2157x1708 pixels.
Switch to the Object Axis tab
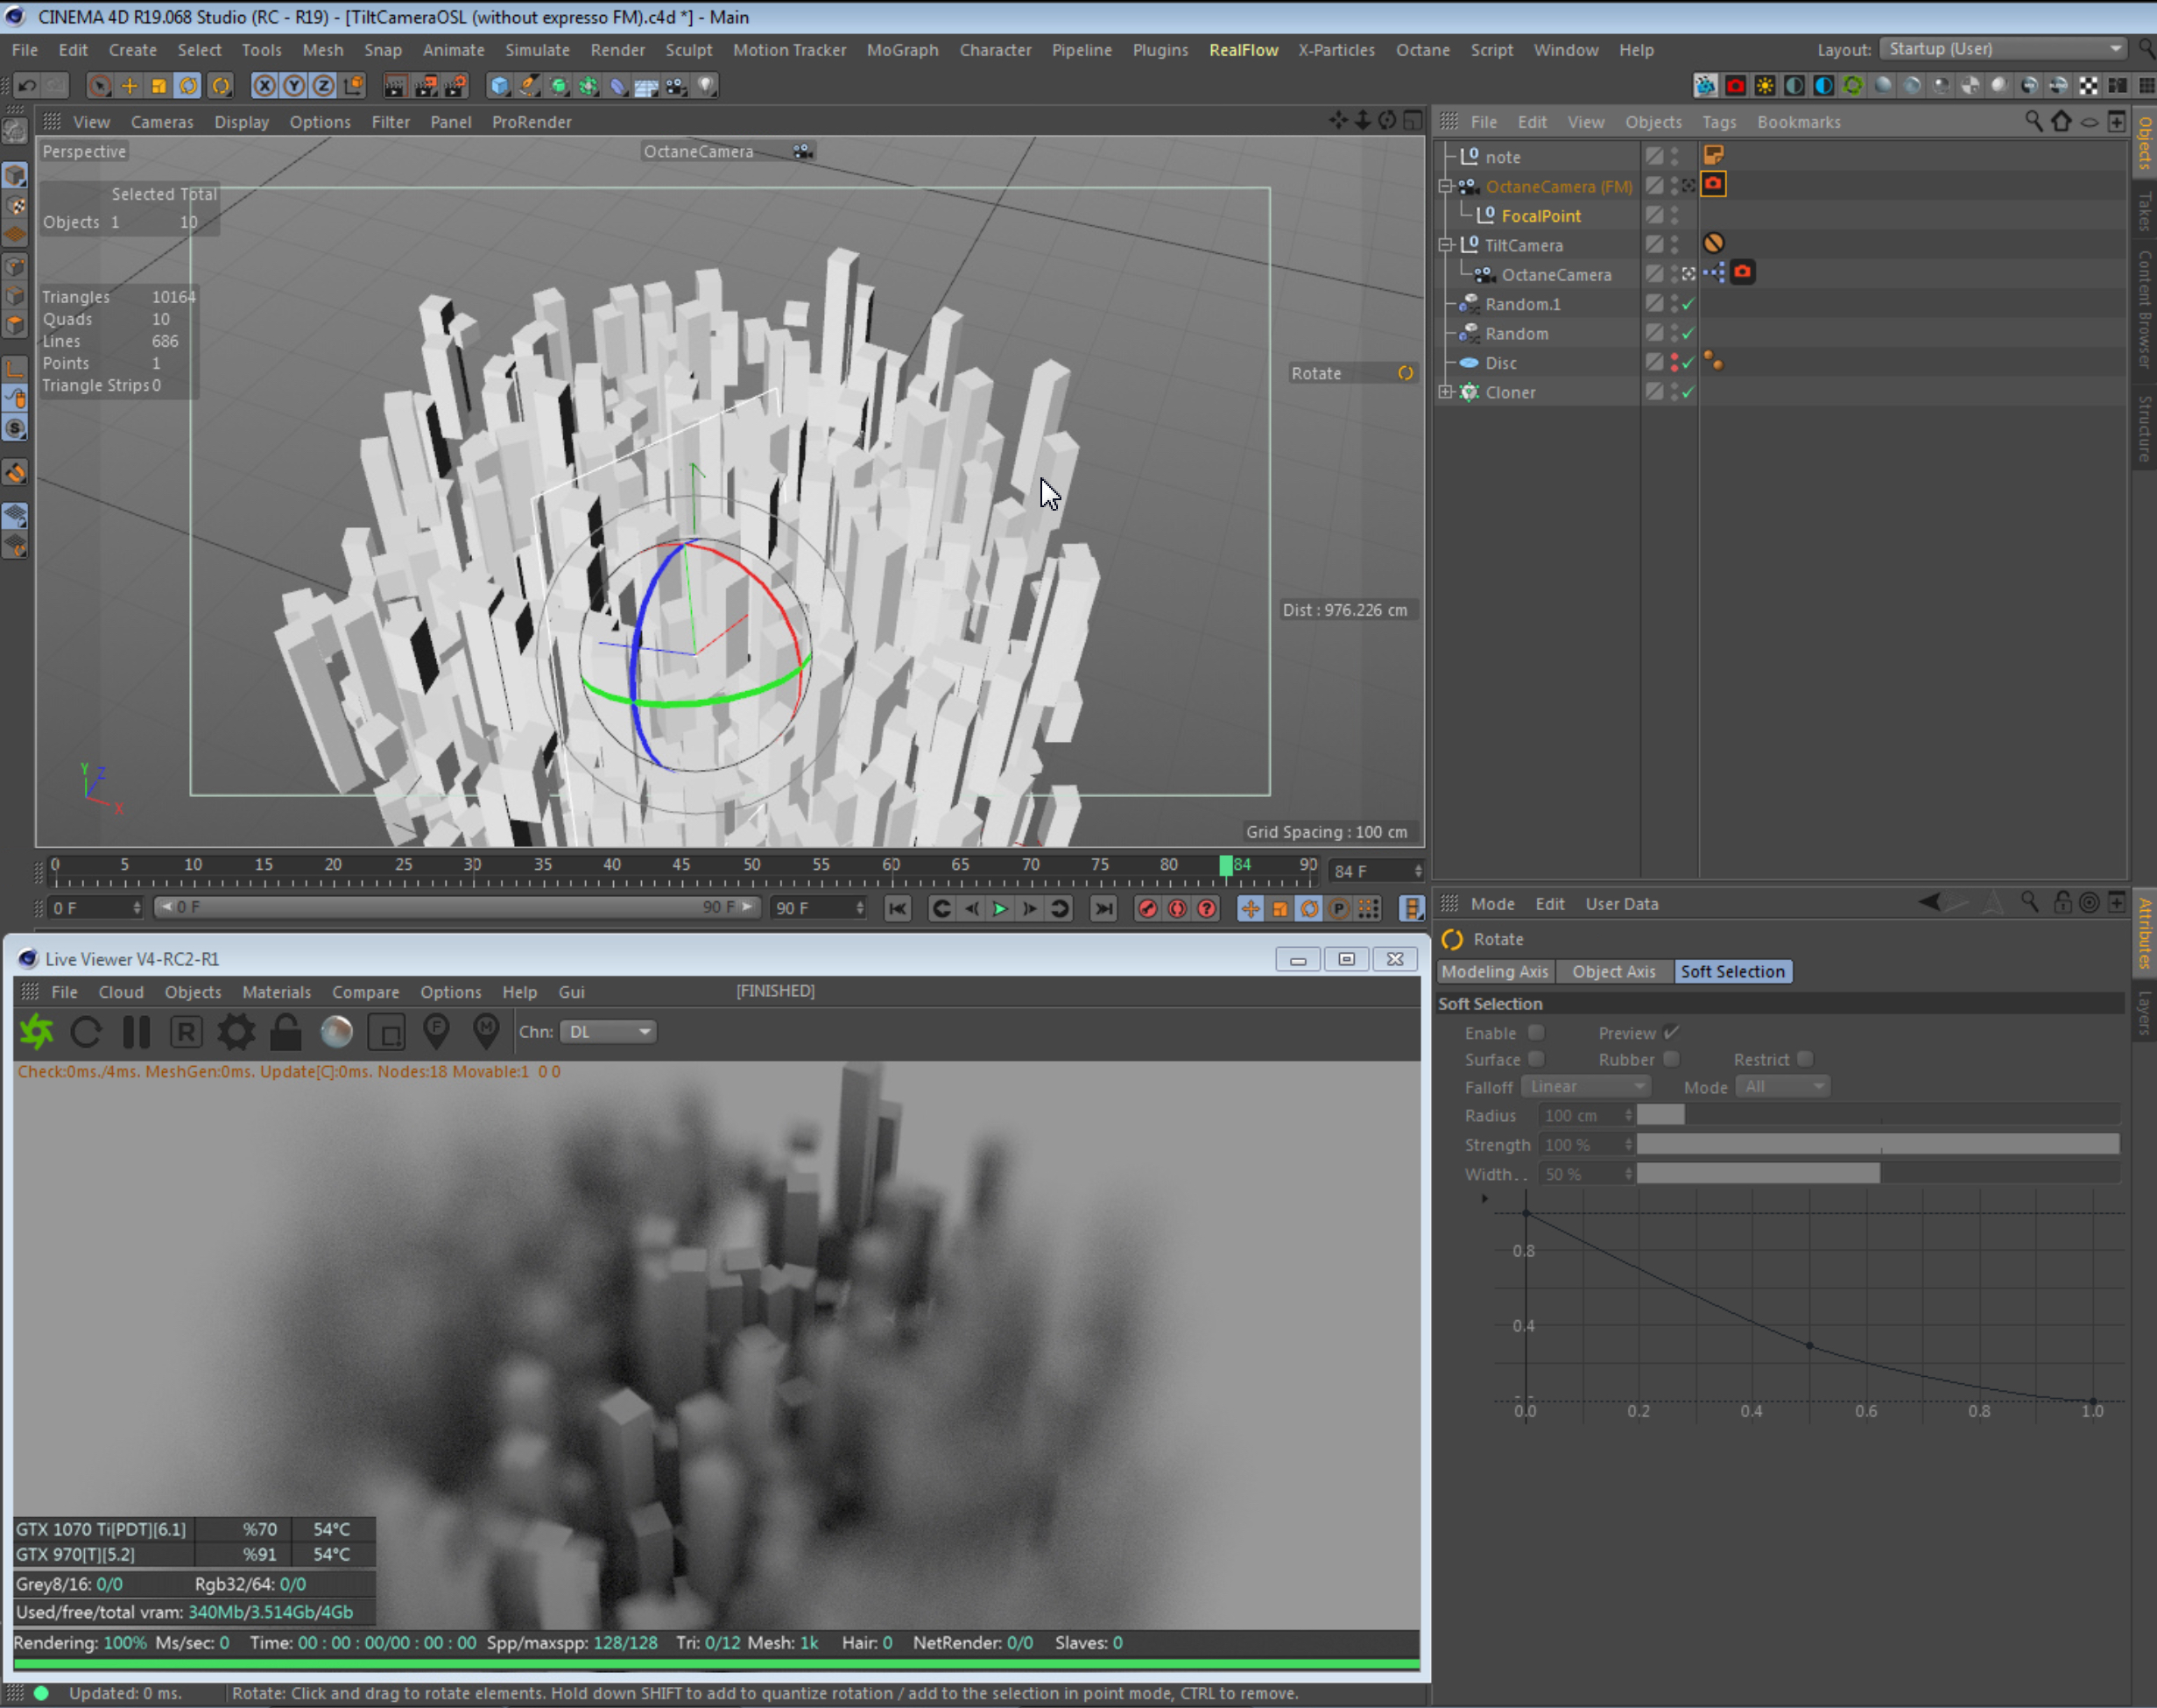(x=1613, y=971)
